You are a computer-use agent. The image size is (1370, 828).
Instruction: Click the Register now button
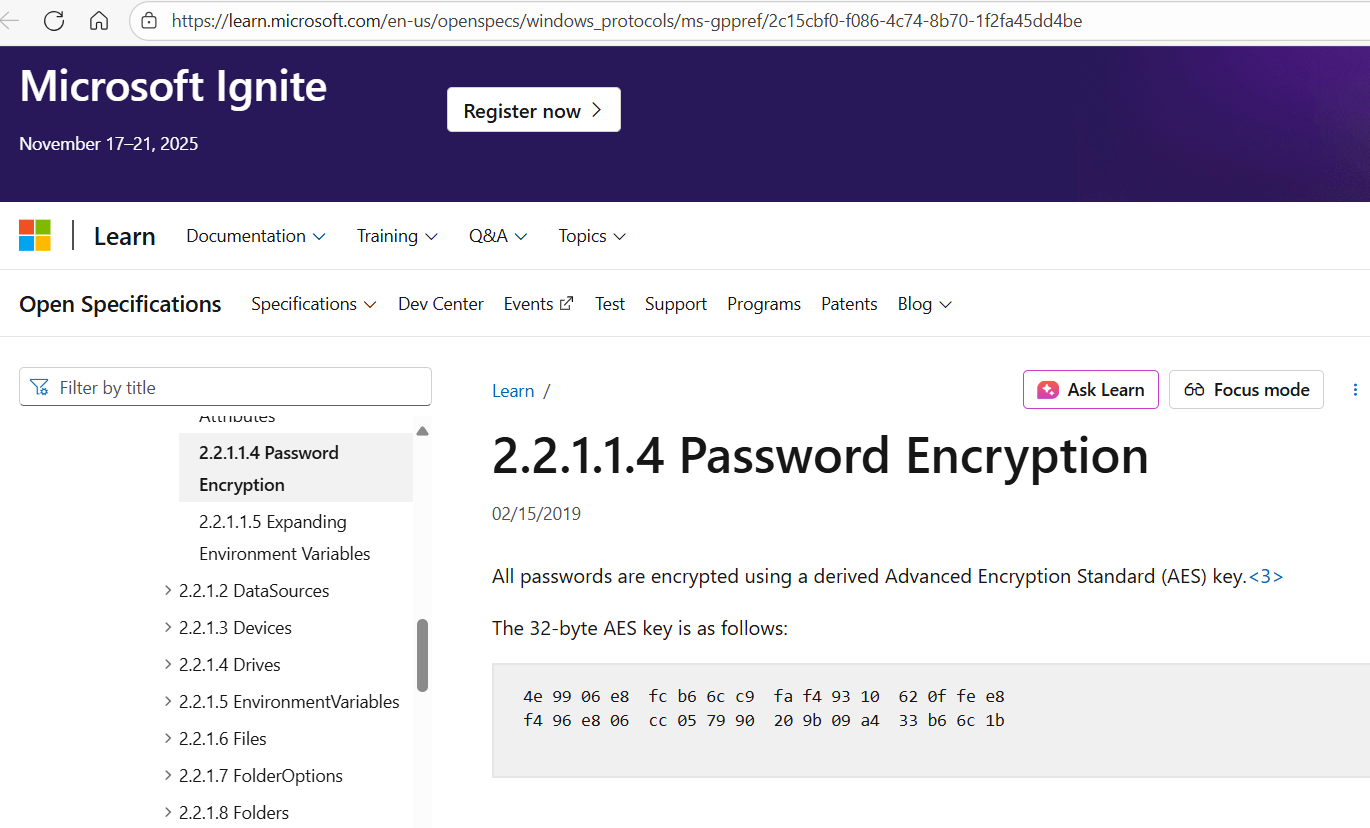click(533, 110)
